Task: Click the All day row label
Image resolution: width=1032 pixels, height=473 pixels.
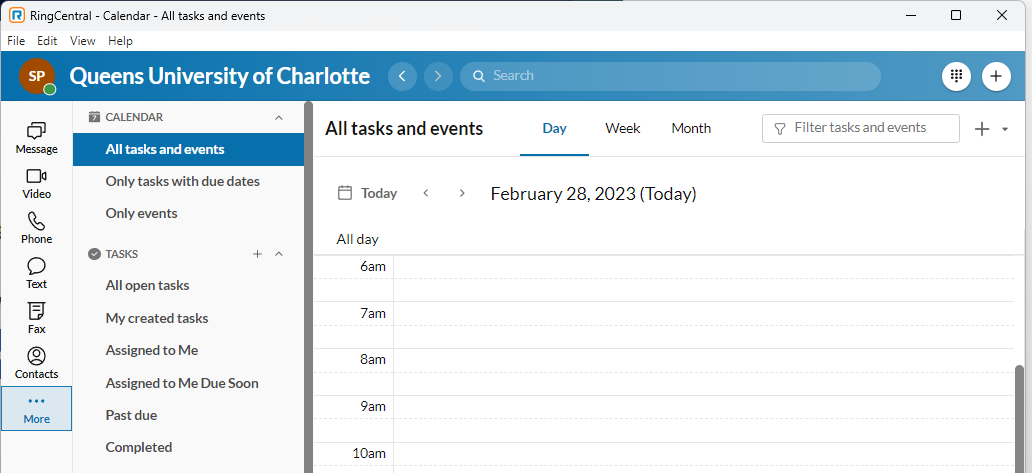Action: click(x=357, y=239)
